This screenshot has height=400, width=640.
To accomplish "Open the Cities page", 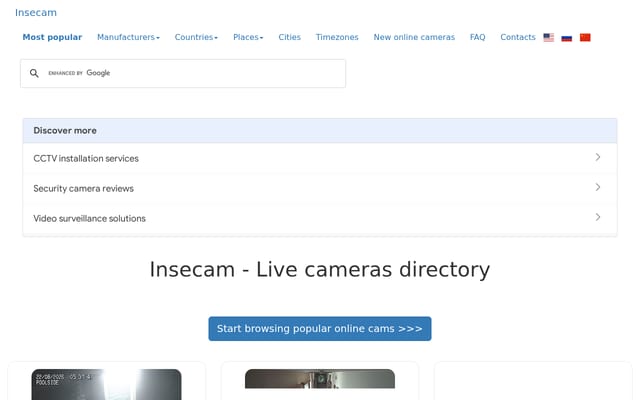I will point(289,37).
